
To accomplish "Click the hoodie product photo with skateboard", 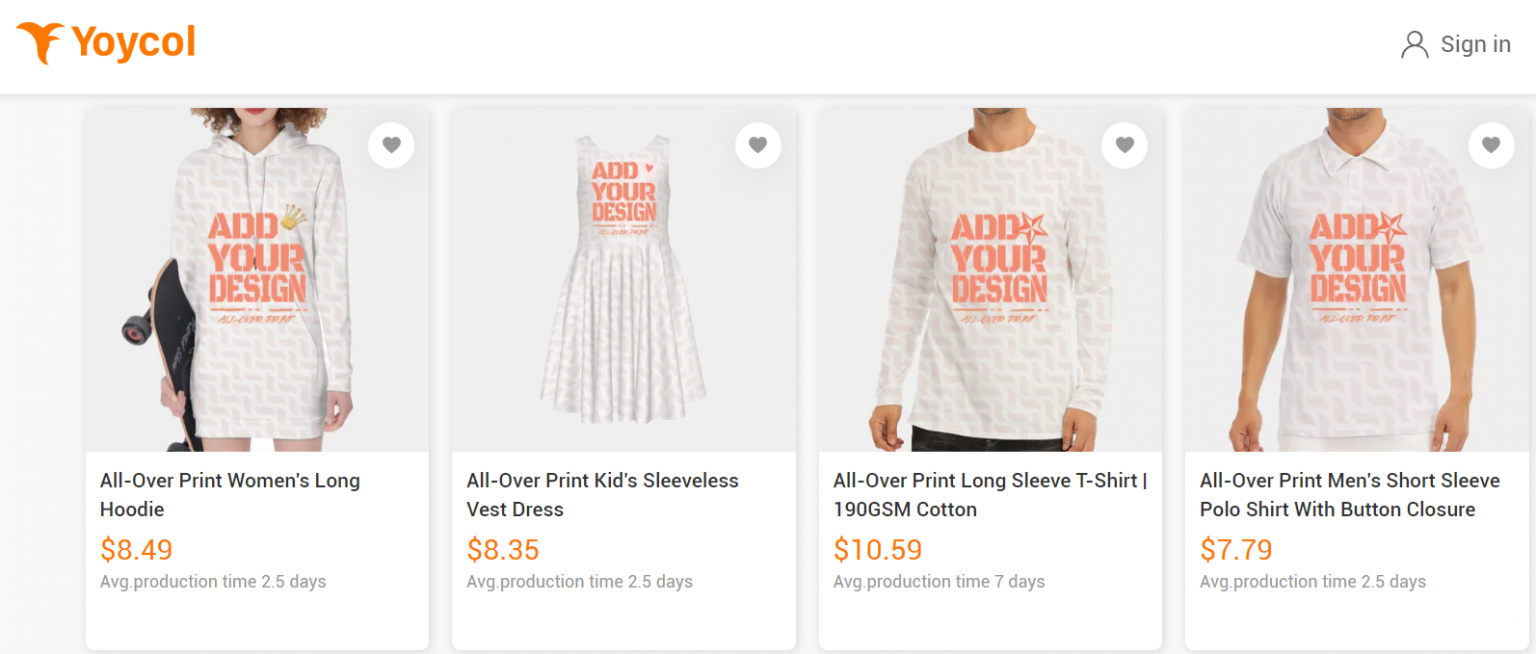I will tap(257, 280).
